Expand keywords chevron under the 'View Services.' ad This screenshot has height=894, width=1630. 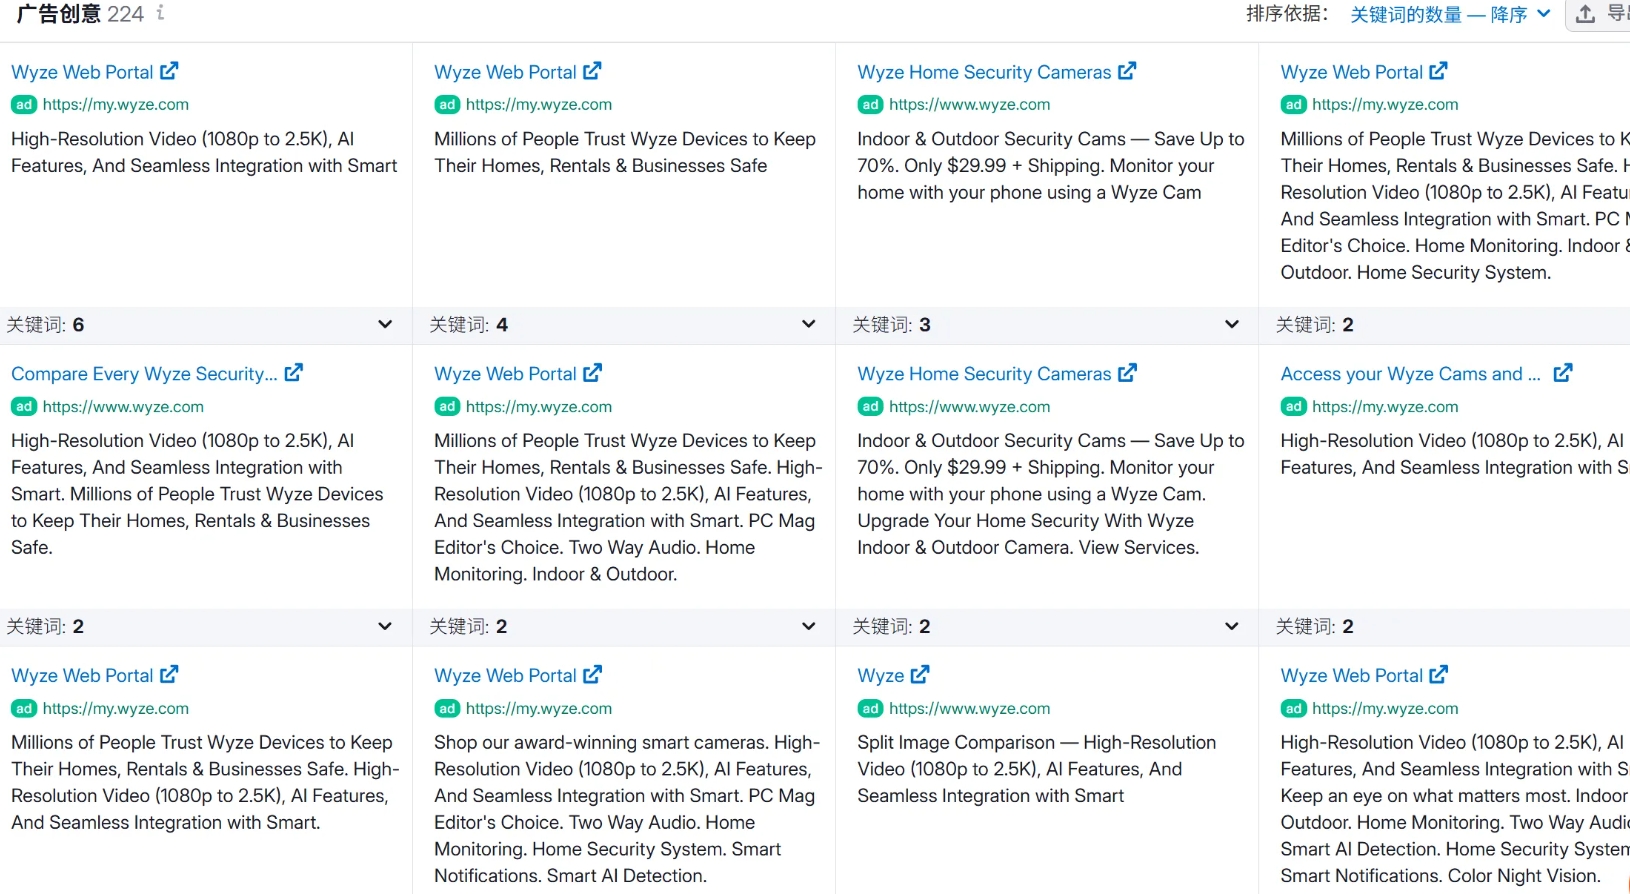pos(1232,626)
